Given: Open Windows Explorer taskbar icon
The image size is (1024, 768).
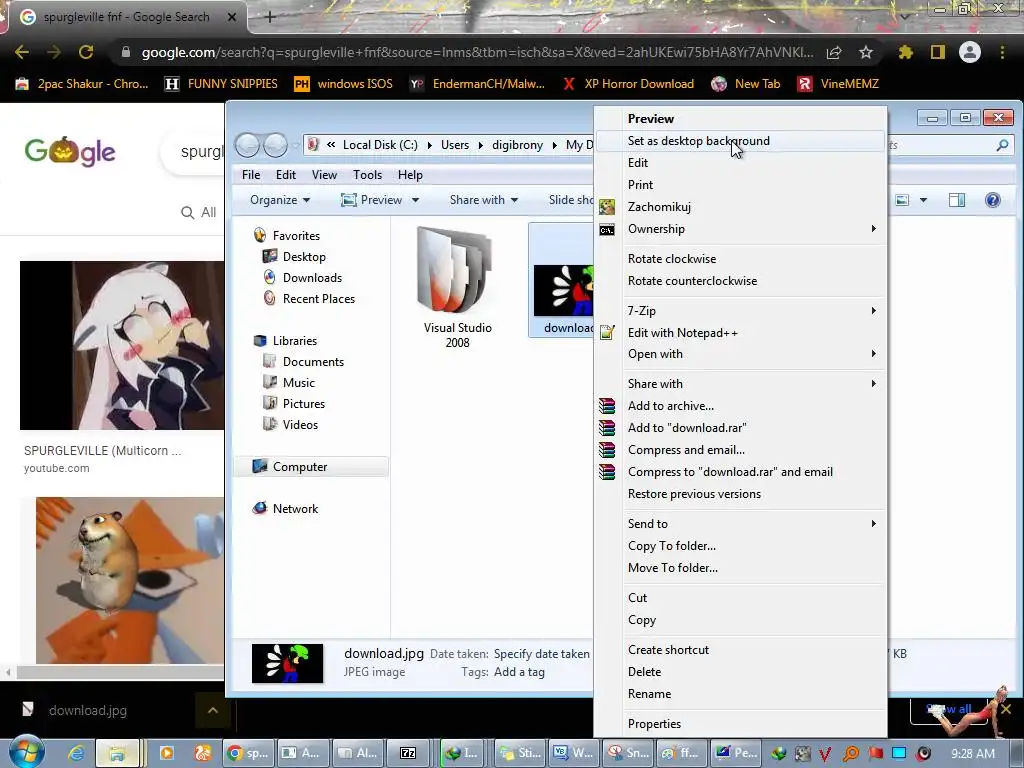Looking at the screenshot, I should tap(118, 753).
